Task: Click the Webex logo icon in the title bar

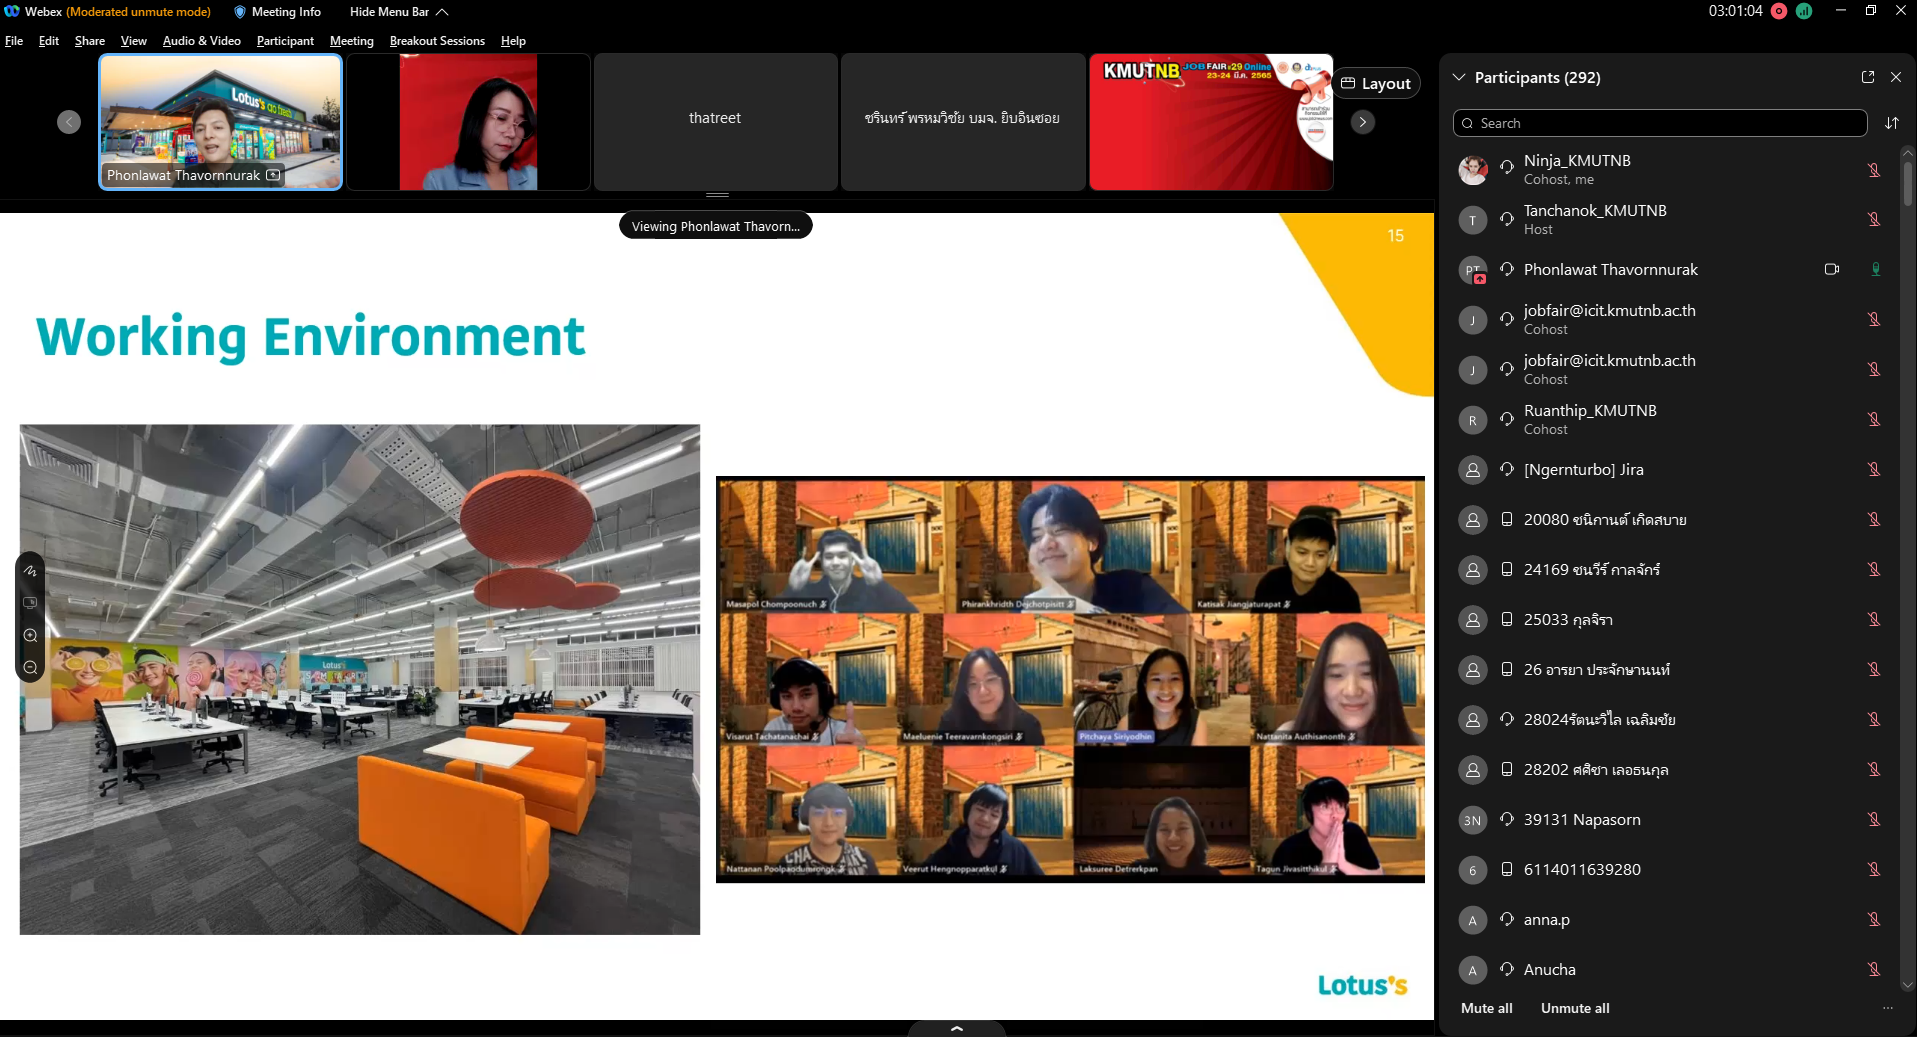Action: [12, 11]
